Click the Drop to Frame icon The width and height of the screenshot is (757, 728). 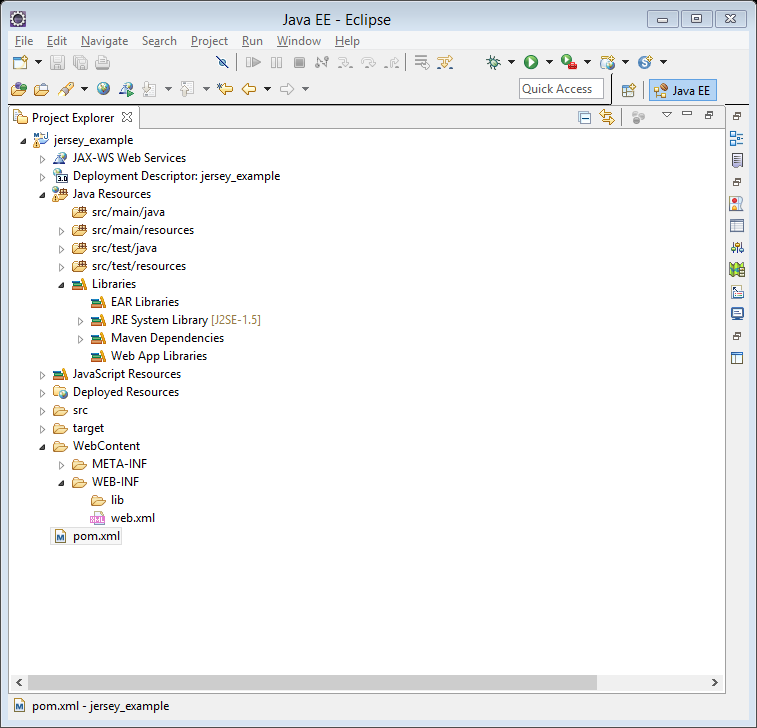point(422,62)
